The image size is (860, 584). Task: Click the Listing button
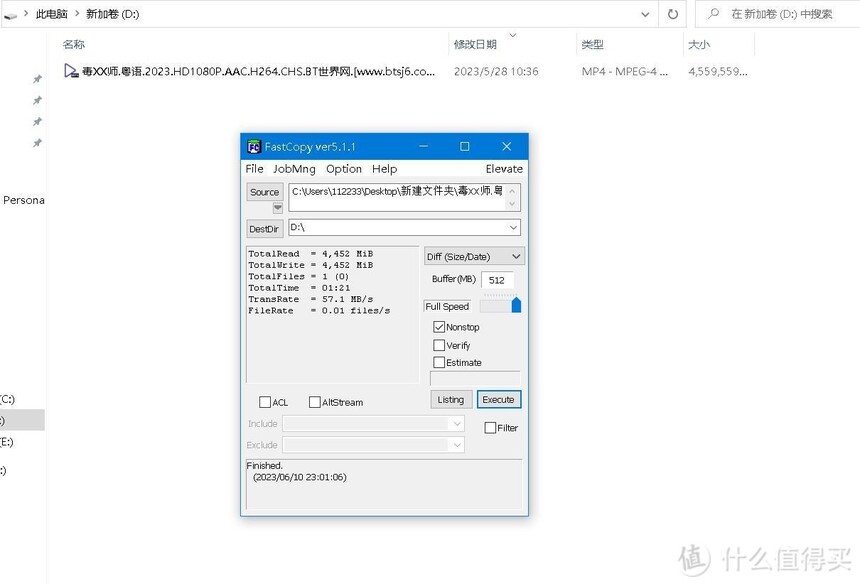(x=451, y=400)
